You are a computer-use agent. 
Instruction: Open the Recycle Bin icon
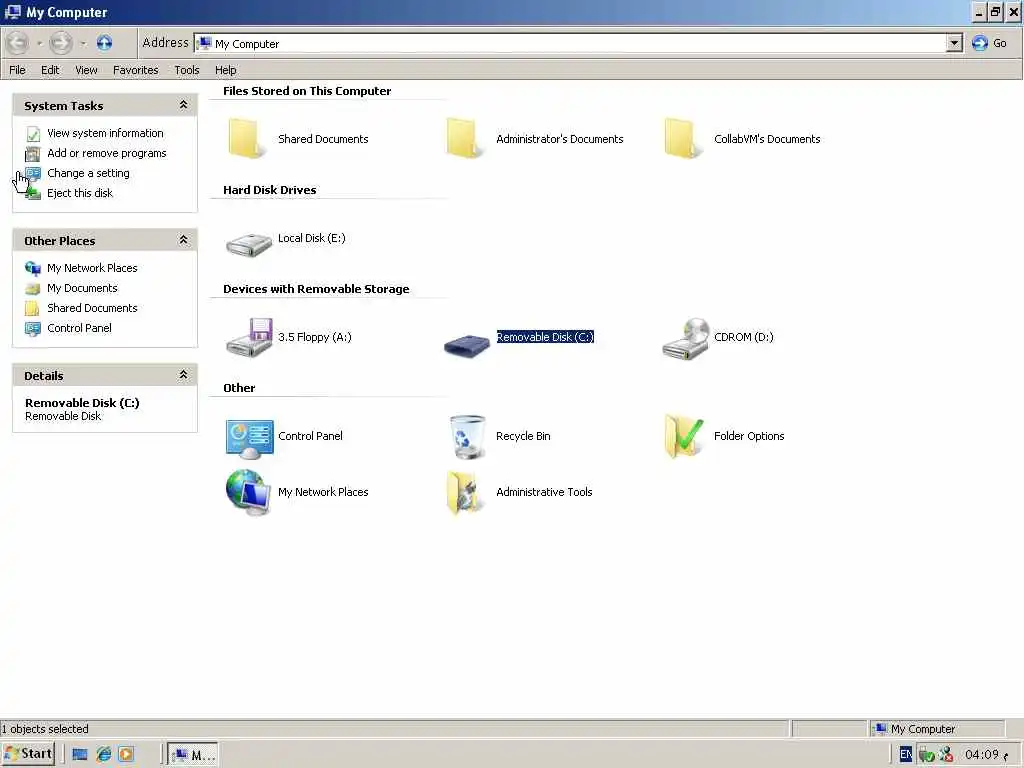pyautogui.click(x=468, y=436)
